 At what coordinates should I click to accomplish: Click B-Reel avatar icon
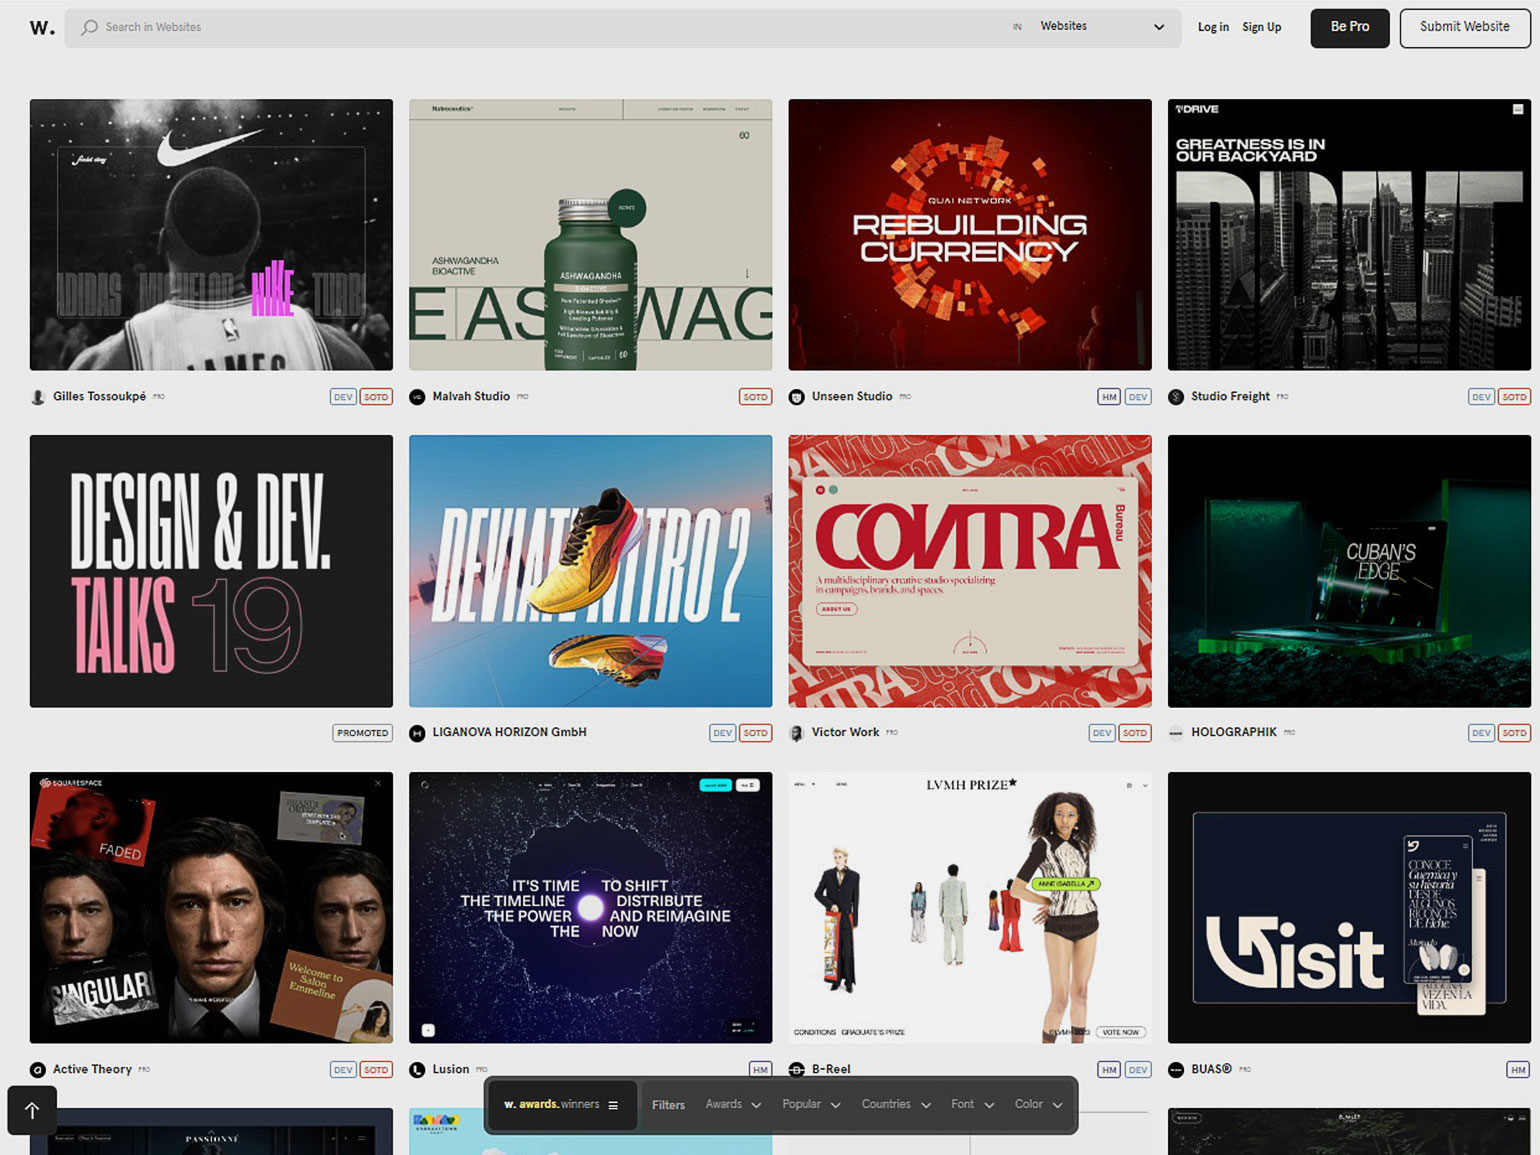pos(796,1070)
